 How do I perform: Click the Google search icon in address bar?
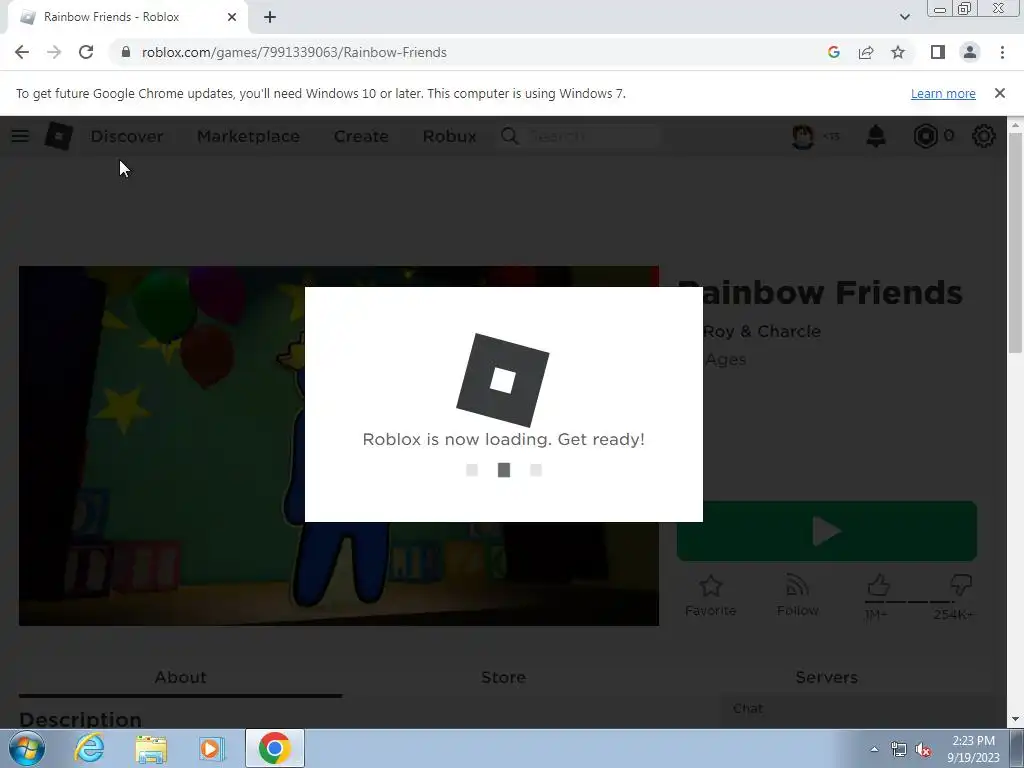[x=833, y=52]
